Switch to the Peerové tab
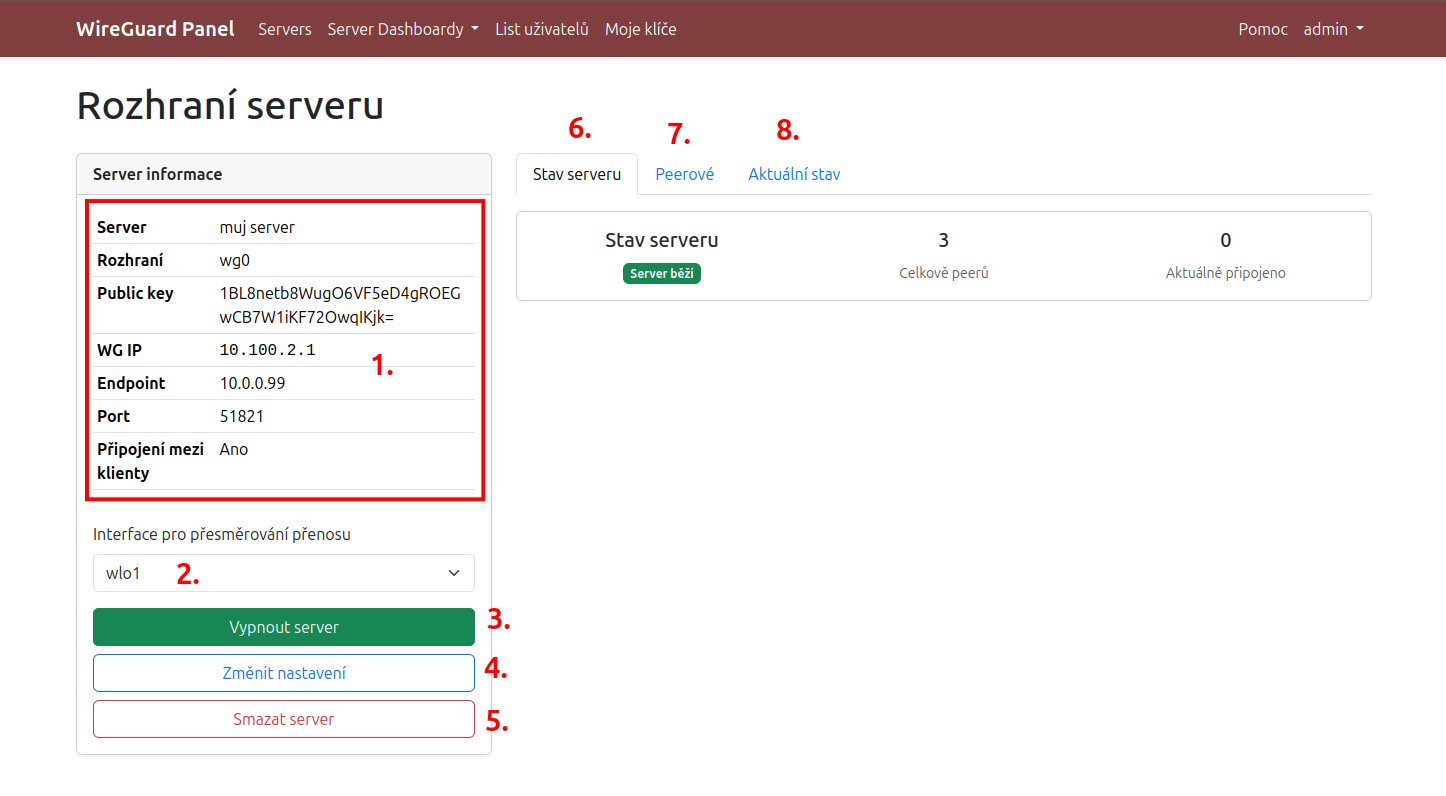 [685, 174]
